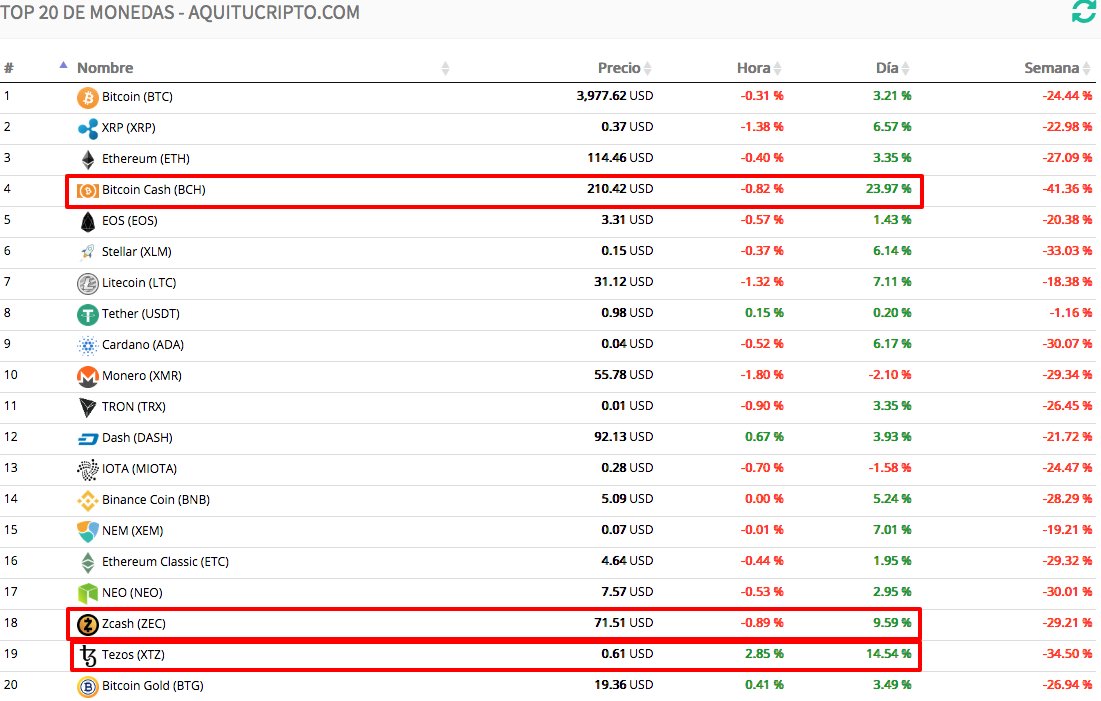This screenshot has width=1101, height=701.
Task: Click the Tether coin logo
Action: pos(88,315)
